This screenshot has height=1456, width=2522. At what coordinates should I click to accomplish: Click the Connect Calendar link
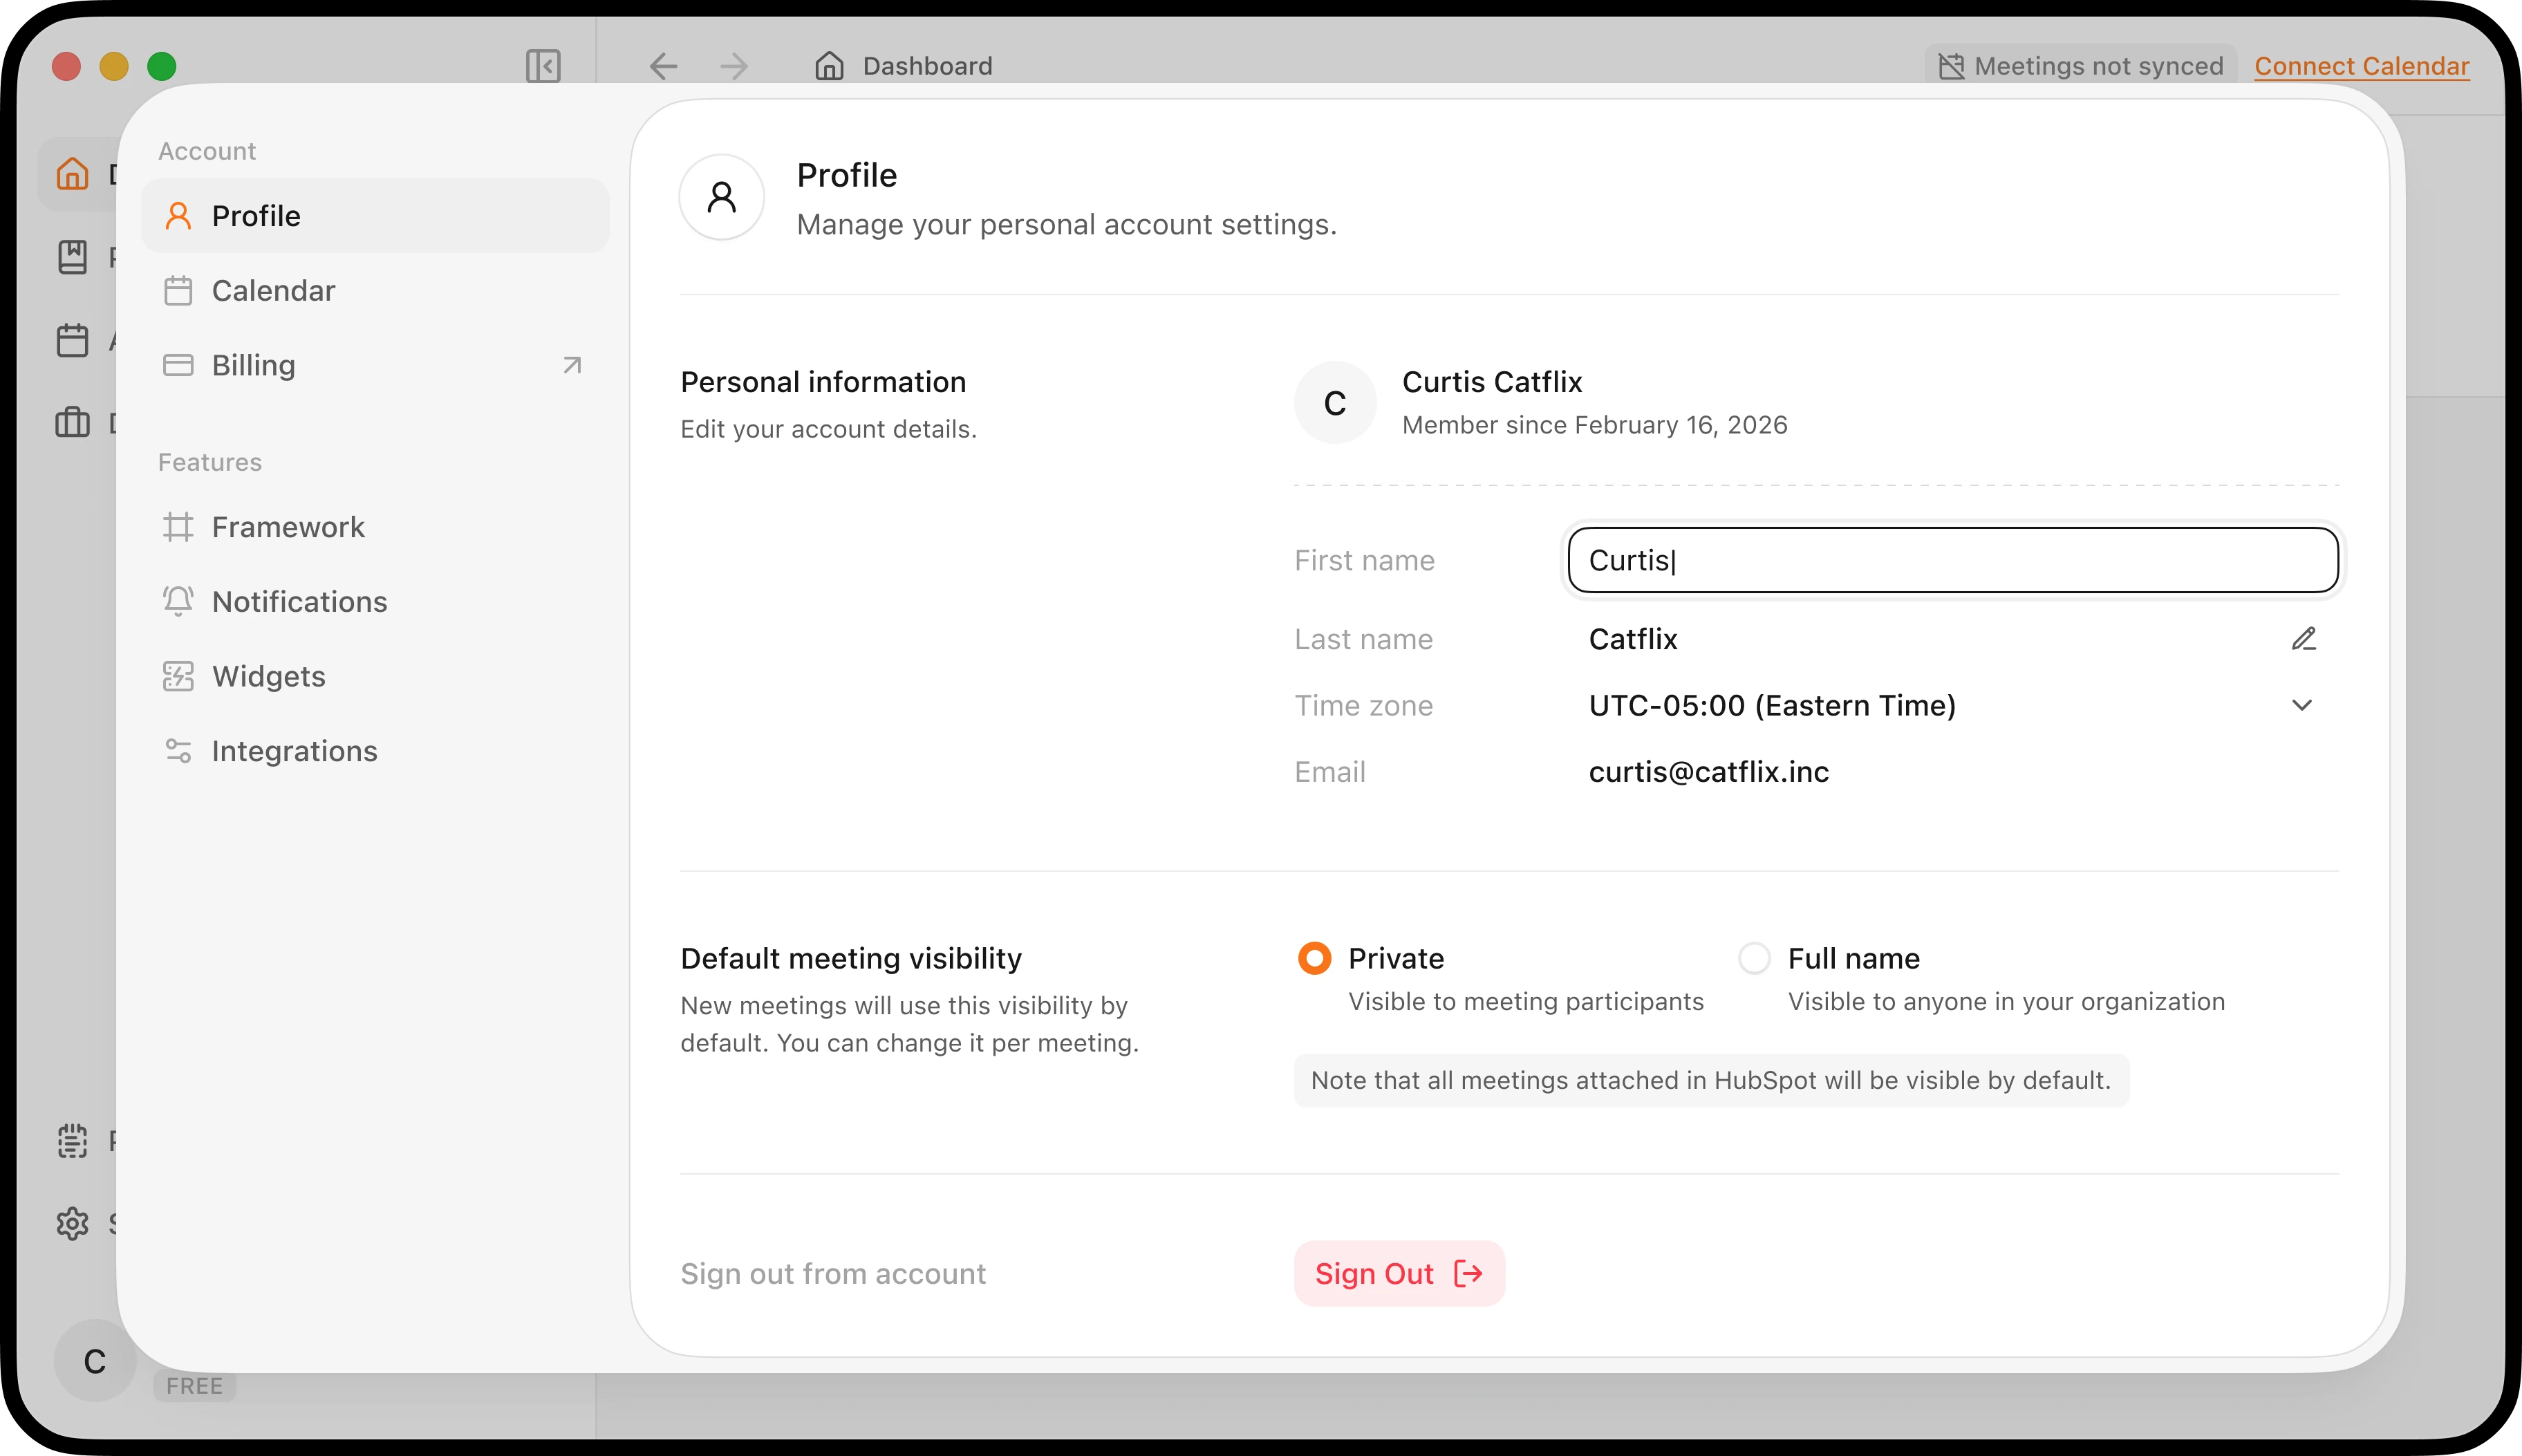coord(2362,66)
